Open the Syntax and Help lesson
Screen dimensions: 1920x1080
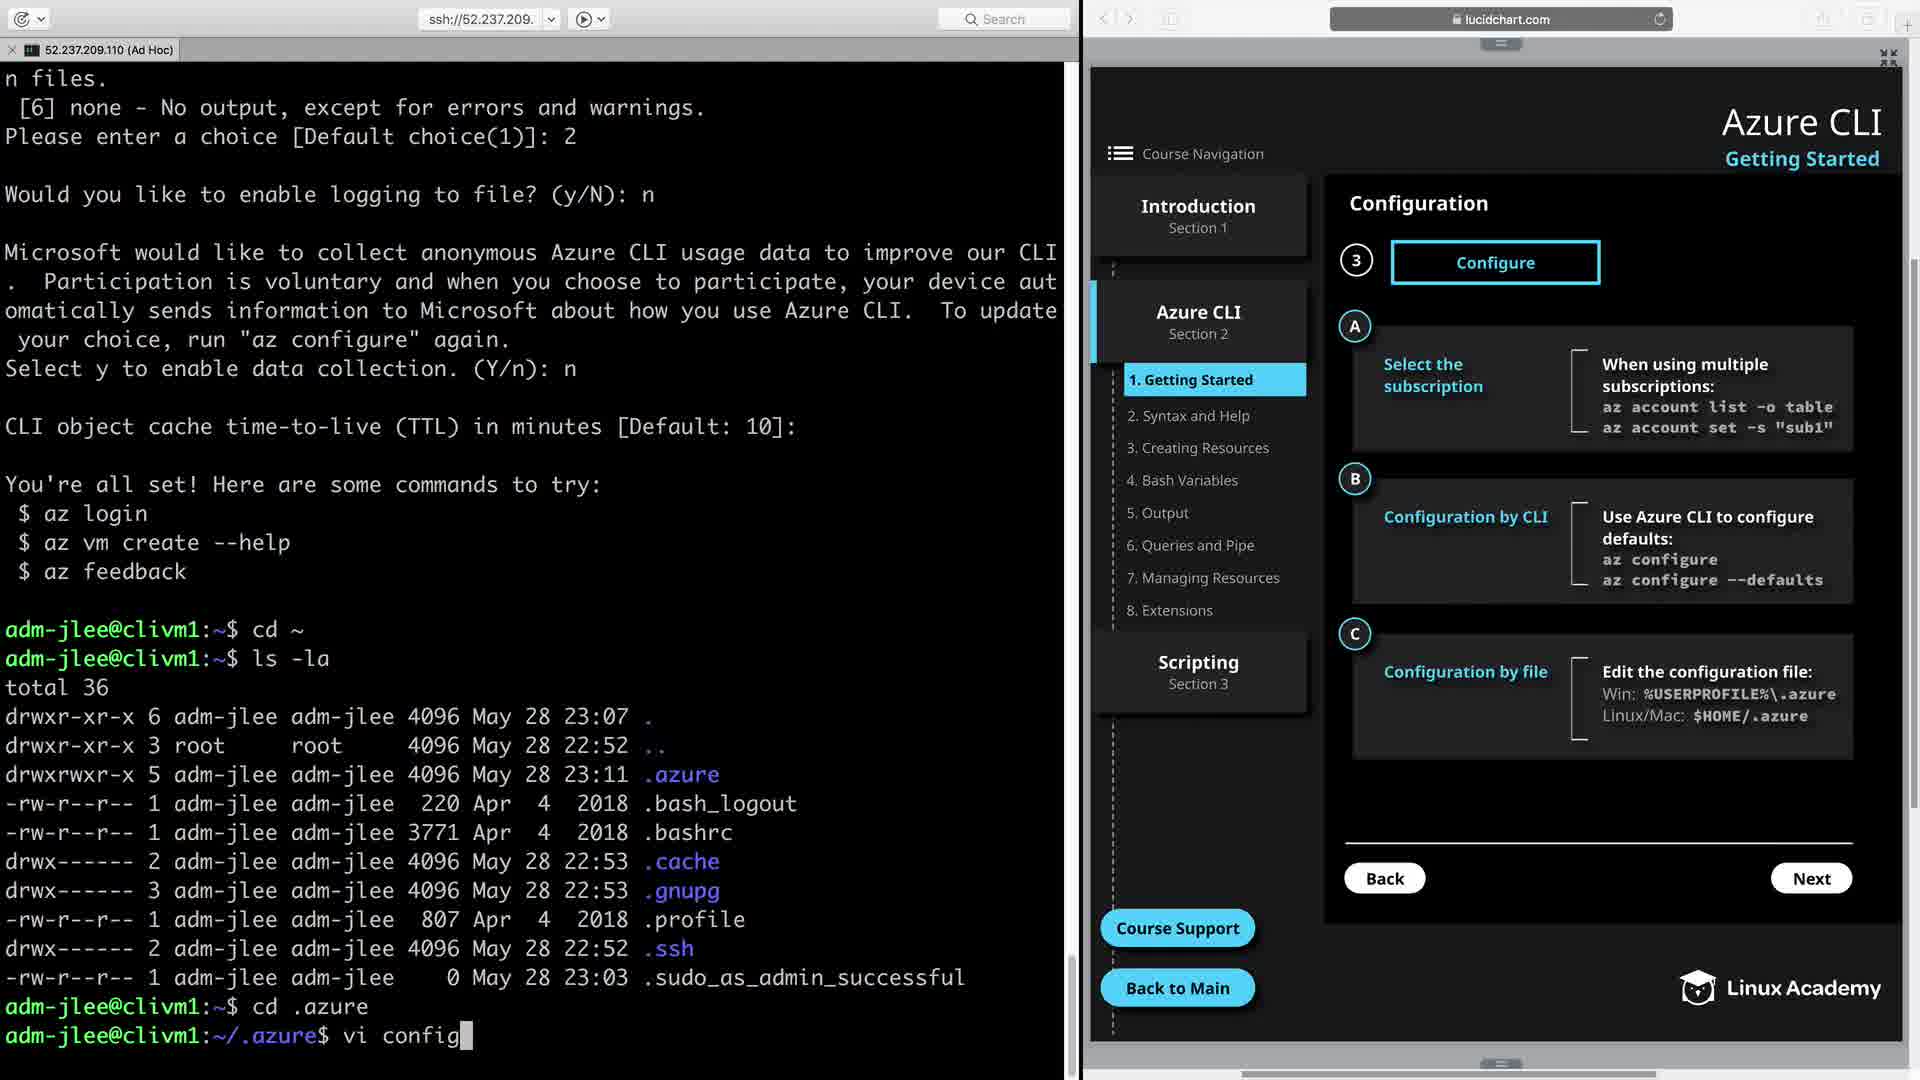pos(1188,416)
